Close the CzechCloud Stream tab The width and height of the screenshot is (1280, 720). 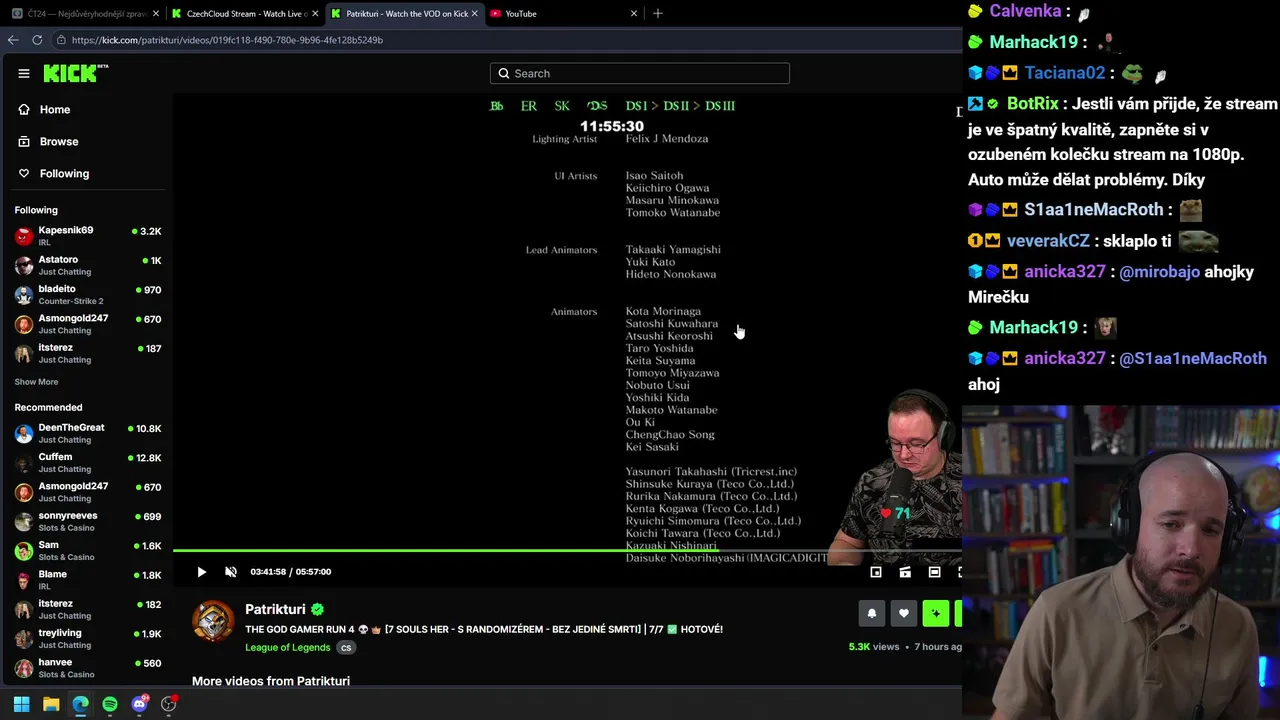pos(315,14)
